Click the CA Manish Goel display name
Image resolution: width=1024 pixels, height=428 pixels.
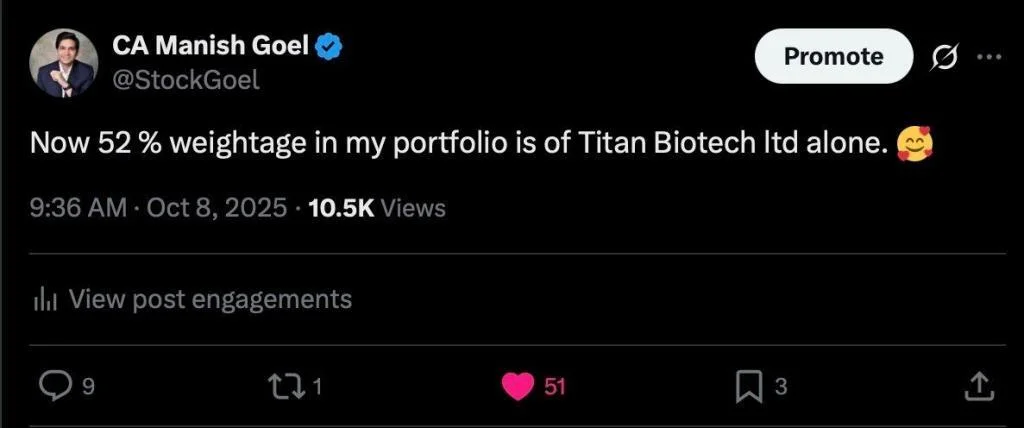point(209,45)
